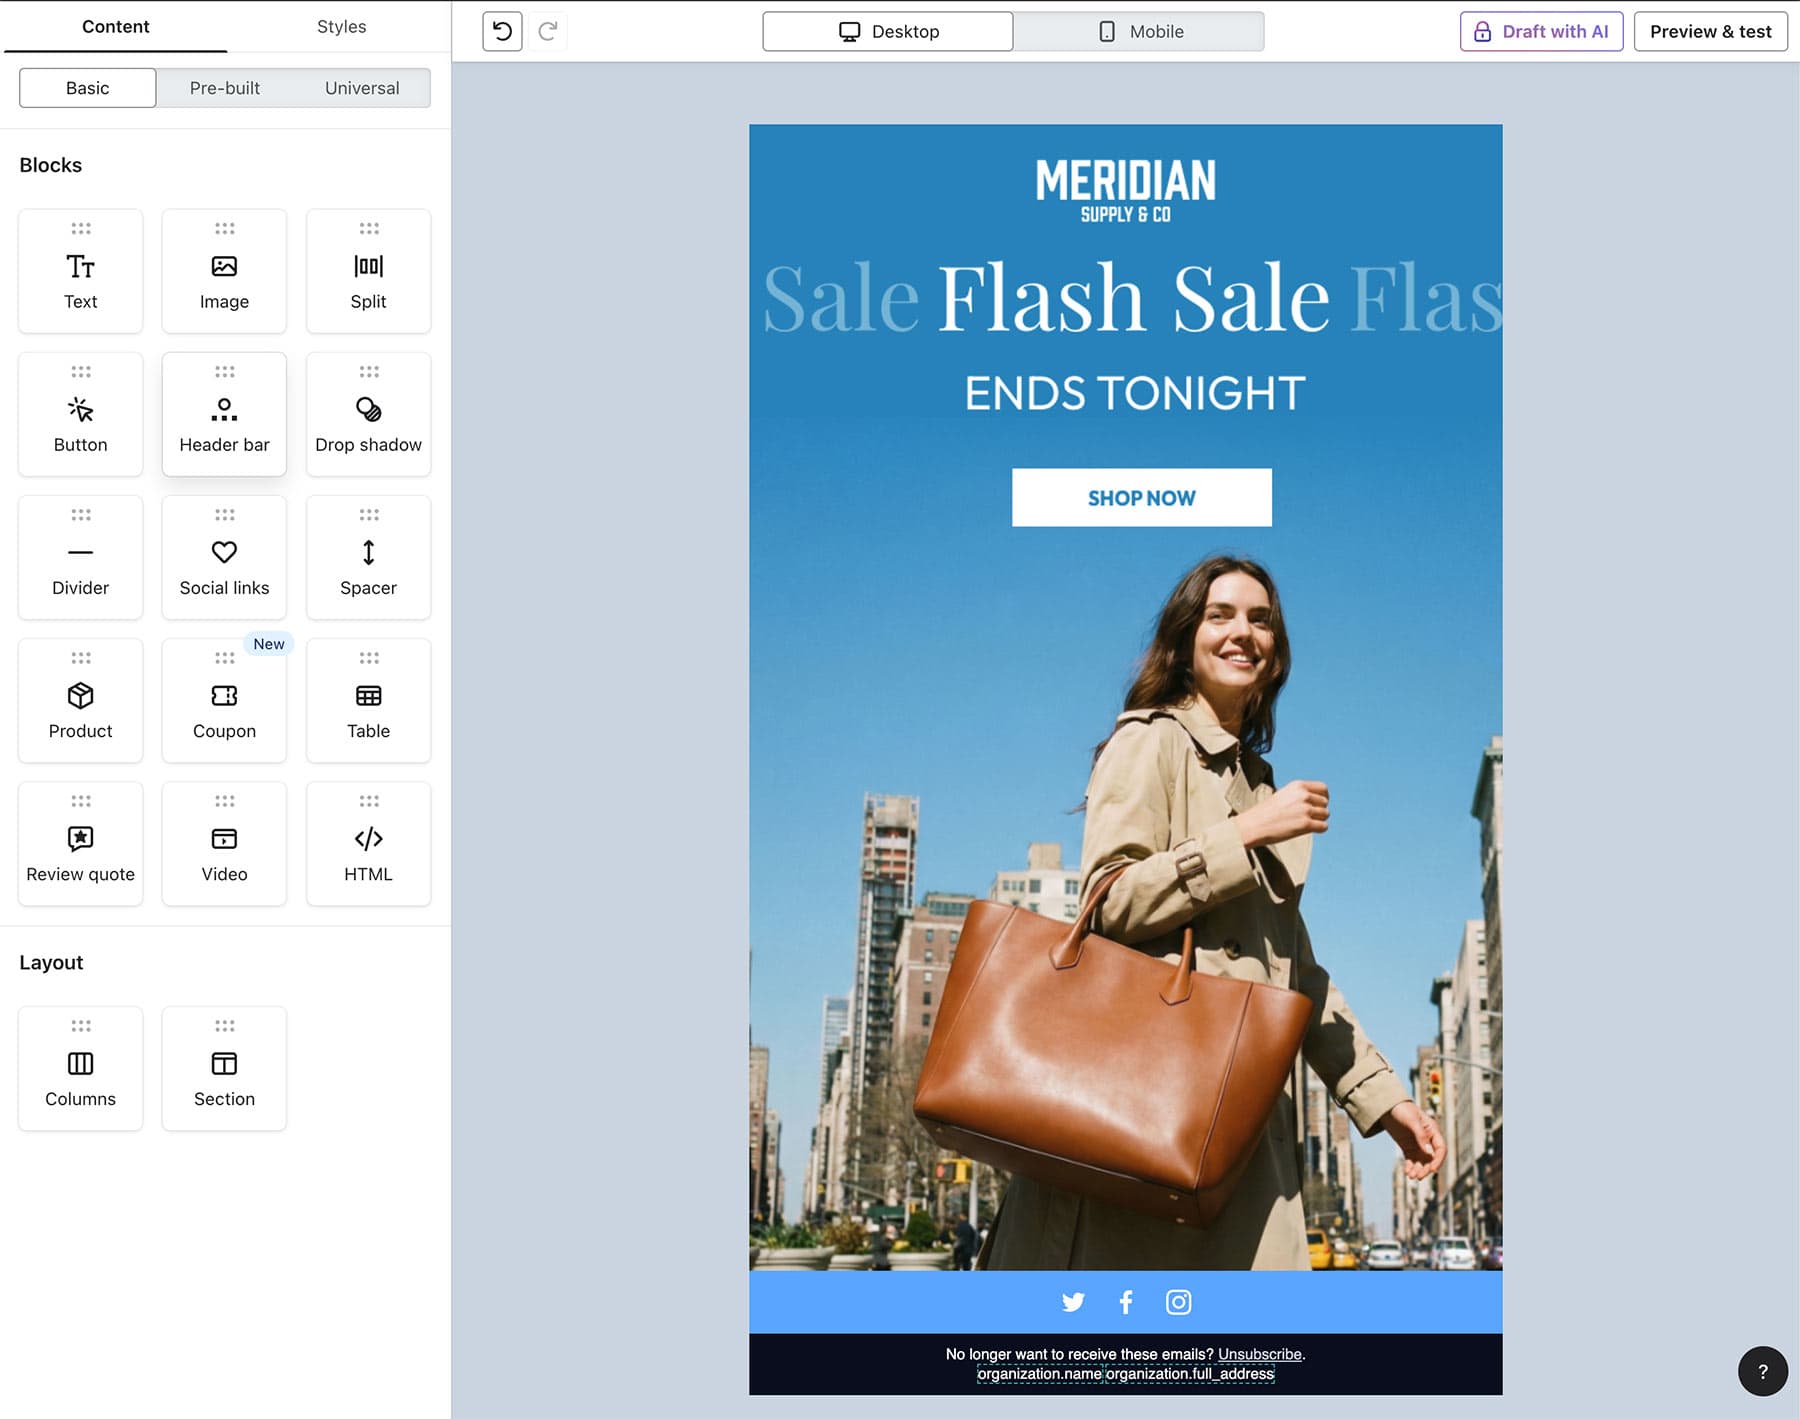The width and height of the screenshot is (1800, 1419).
Task: Switch to Desktop preview mode
Action: 887,31
